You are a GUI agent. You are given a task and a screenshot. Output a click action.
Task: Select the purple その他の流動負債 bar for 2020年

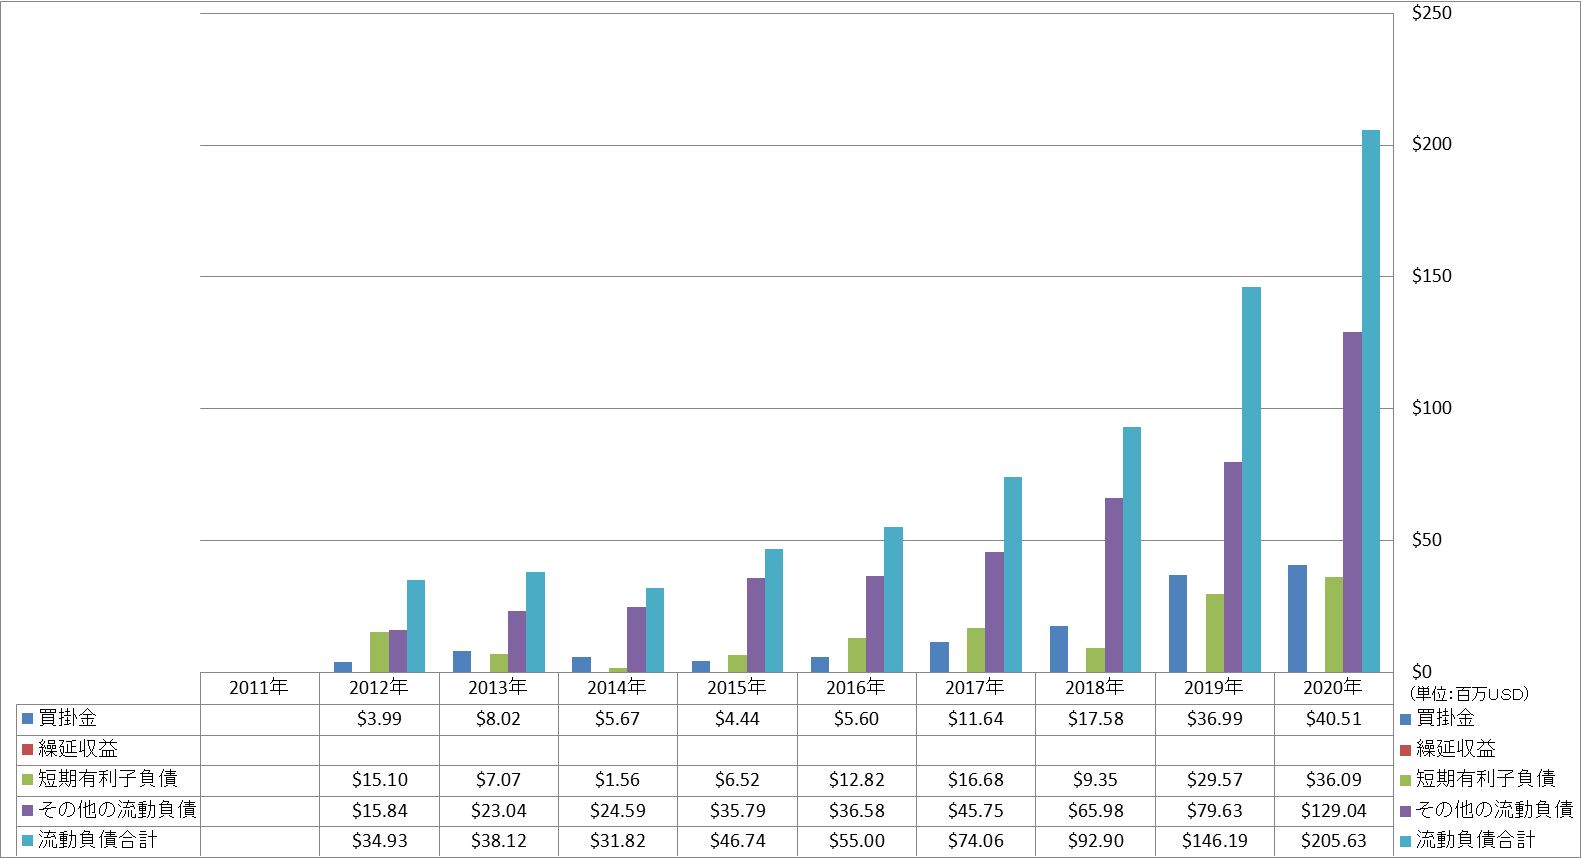pyautogui.click(x=1352, y=502)
